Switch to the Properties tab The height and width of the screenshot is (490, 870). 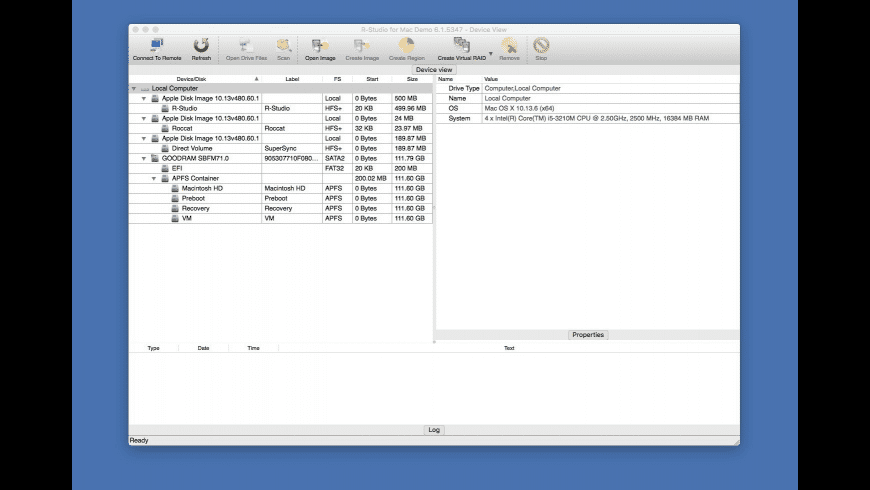point(588,335)
